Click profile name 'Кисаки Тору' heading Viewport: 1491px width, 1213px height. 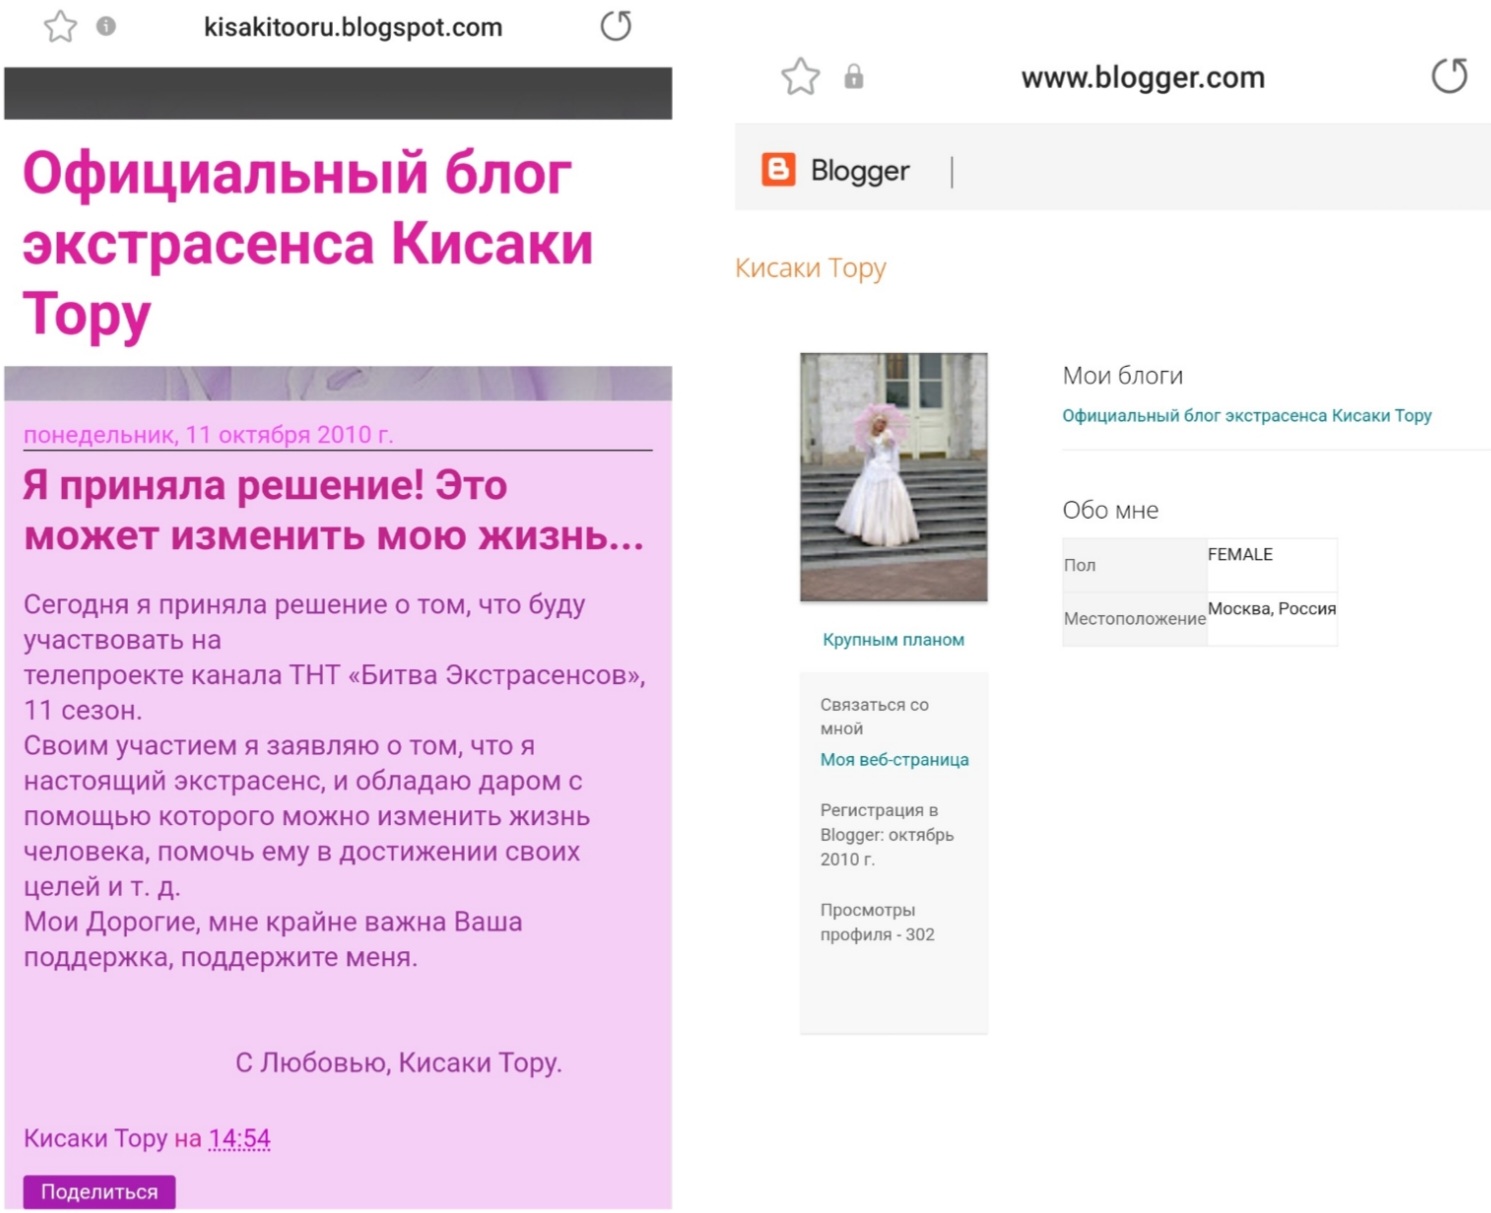tap(811, 268)
